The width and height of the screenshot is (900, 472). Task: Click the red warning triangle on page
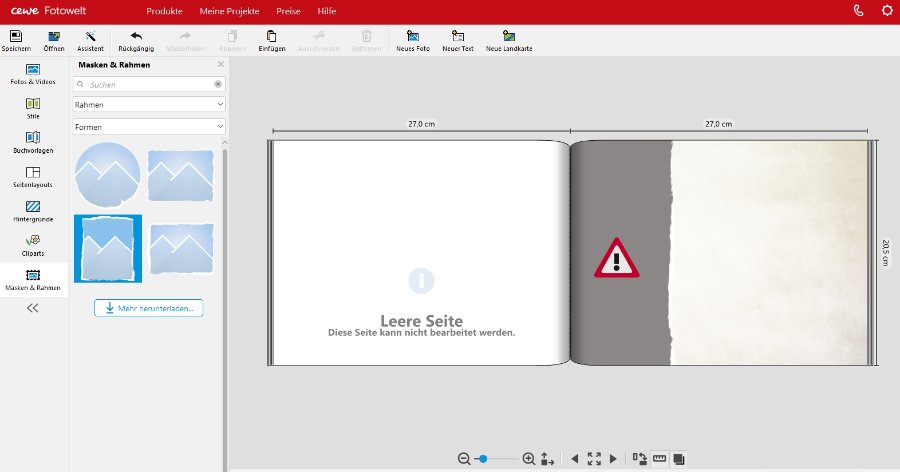pyautogui.click(x=617, y=258)
